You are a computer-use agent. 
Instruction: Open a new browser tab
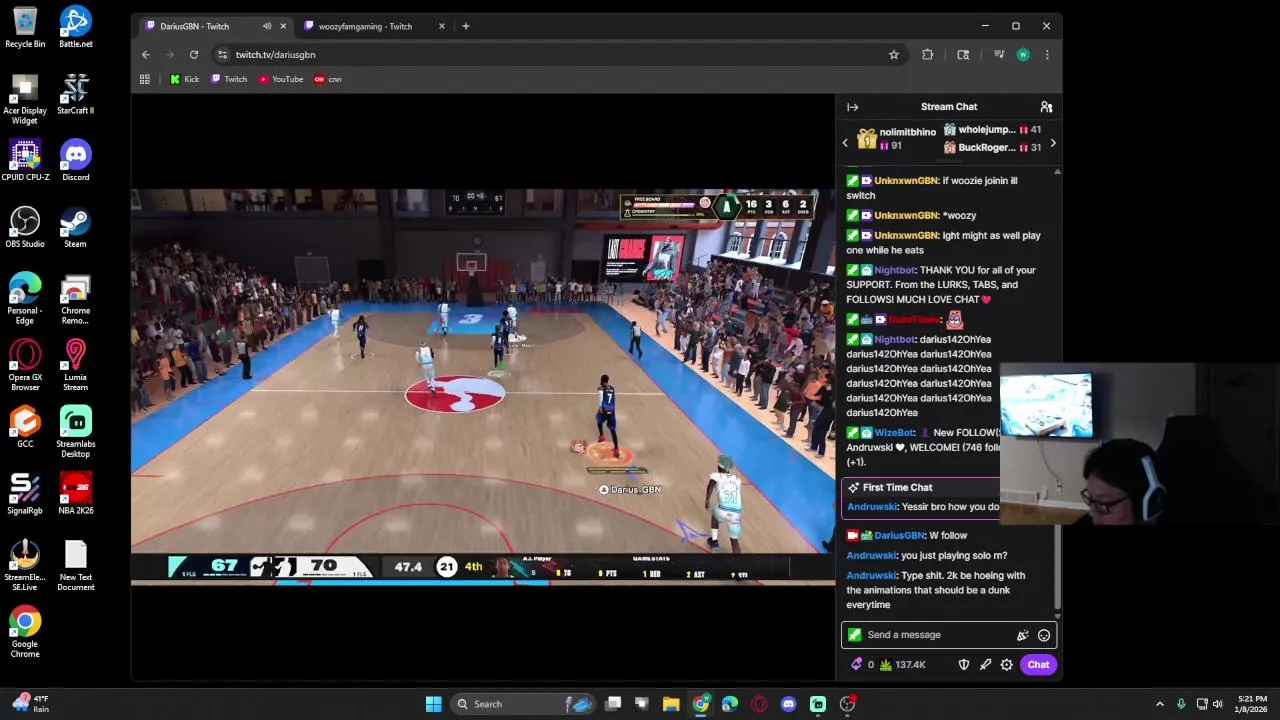click(466, 26)
